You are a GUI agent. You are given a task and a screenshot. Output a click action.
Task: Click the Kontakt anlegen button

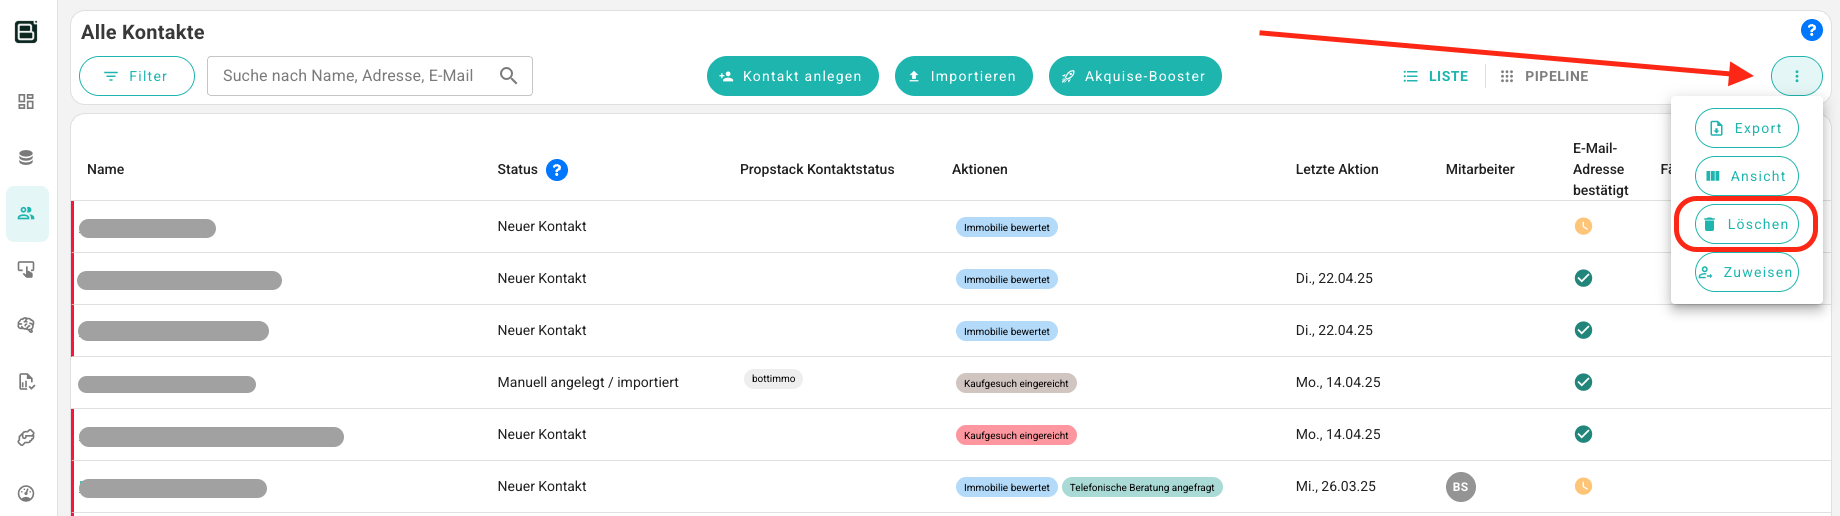coord(793,76)
